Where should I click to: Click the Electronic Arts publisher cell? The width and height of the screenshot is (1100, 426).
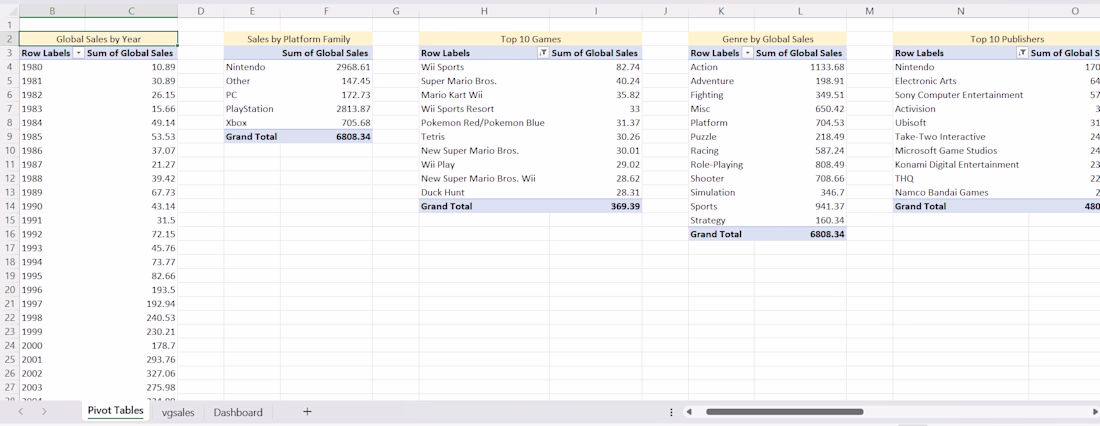point(960,81)
